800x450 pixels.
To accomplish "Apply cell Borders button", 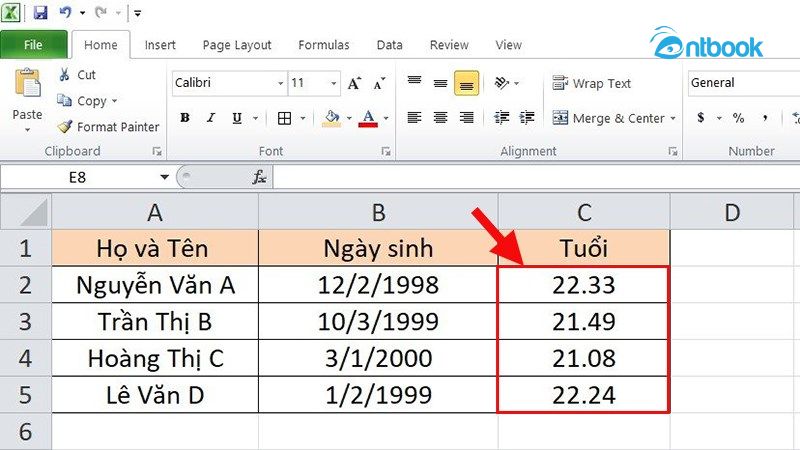I will [x=284, y=118].
